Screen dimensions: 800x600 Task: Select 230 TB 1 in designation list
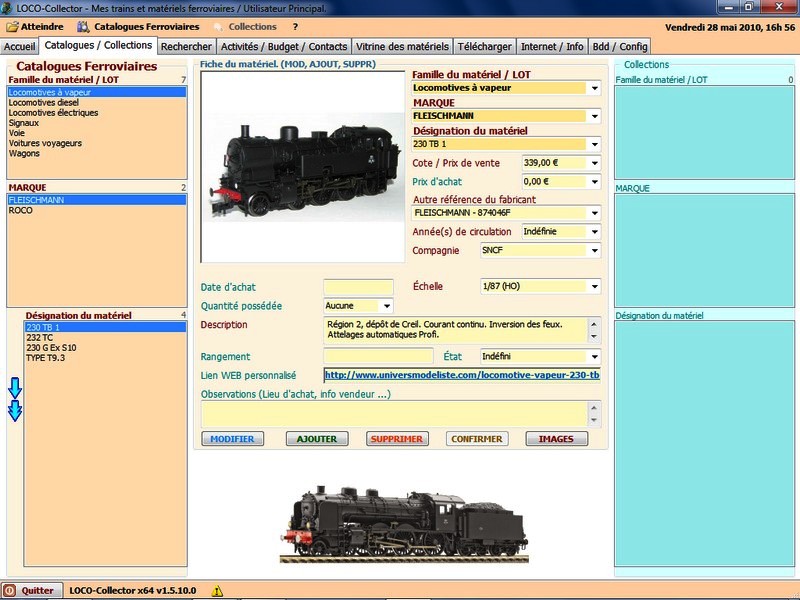(x=105, y=328)
